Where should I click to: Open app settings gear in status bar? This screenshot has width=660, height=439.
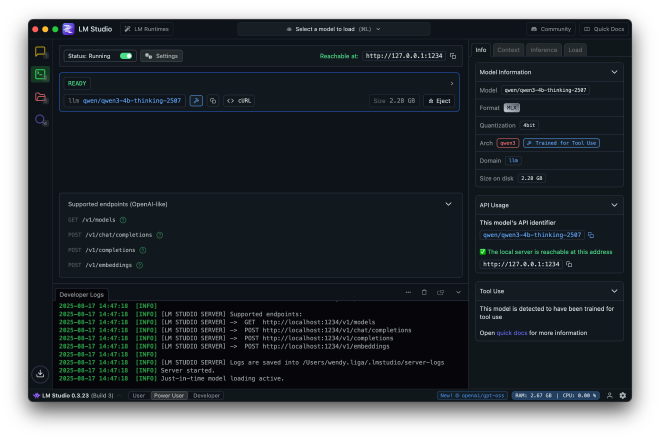(x=623, y=395)
